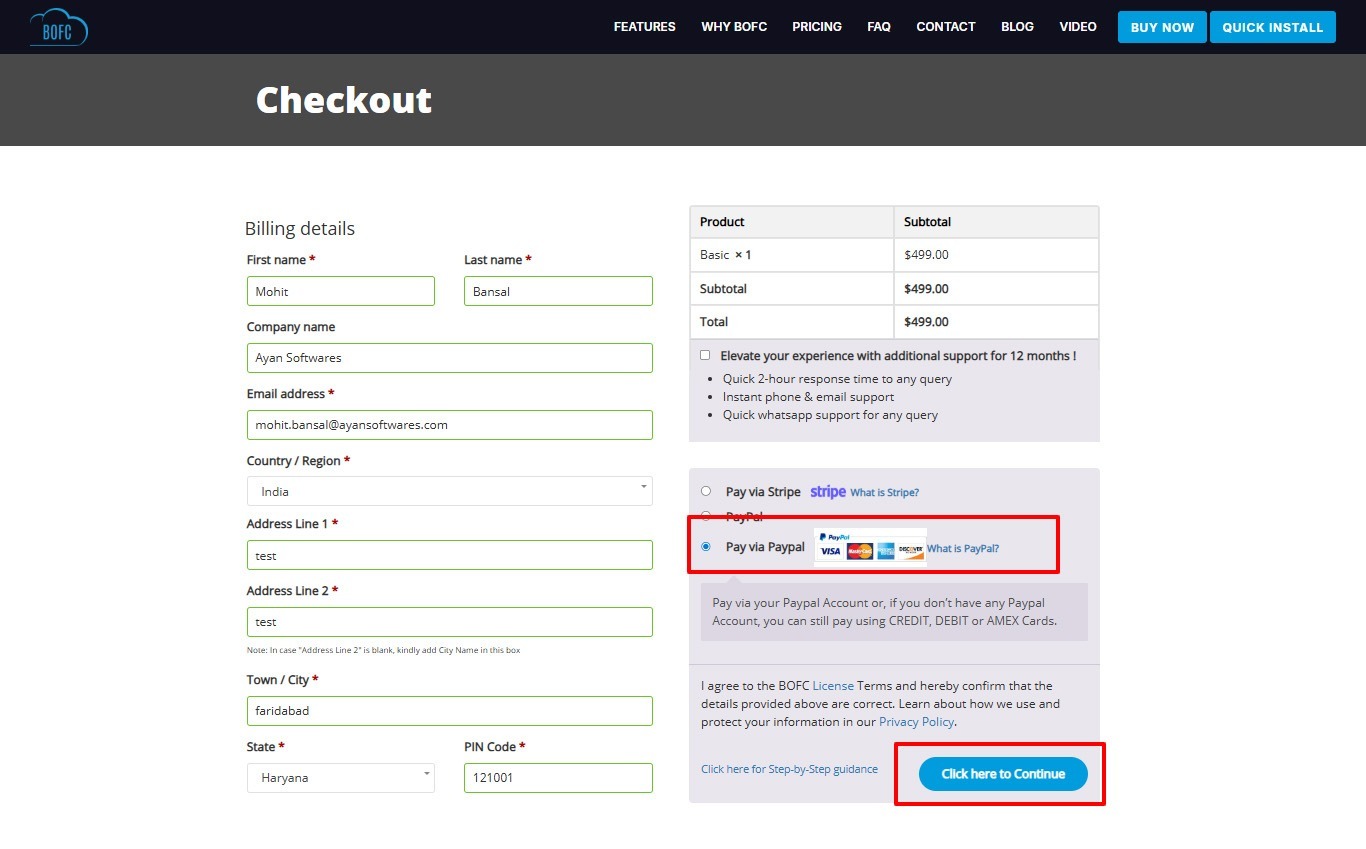The image size is (1366, 849).
Task: Click the AmEx card icon
Action: (x=885, y=551)
